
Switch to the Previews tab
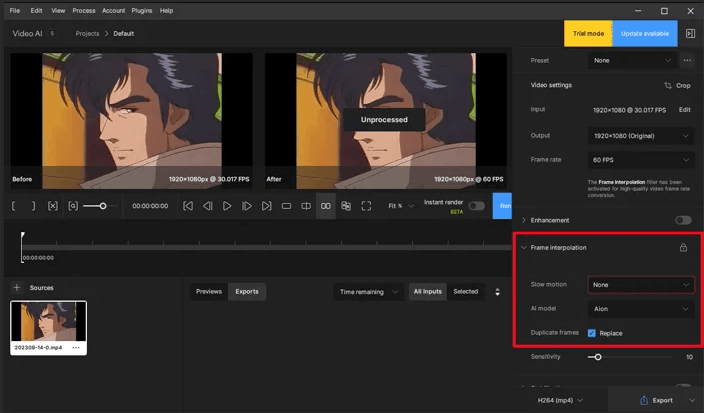[x=208, y=292]
